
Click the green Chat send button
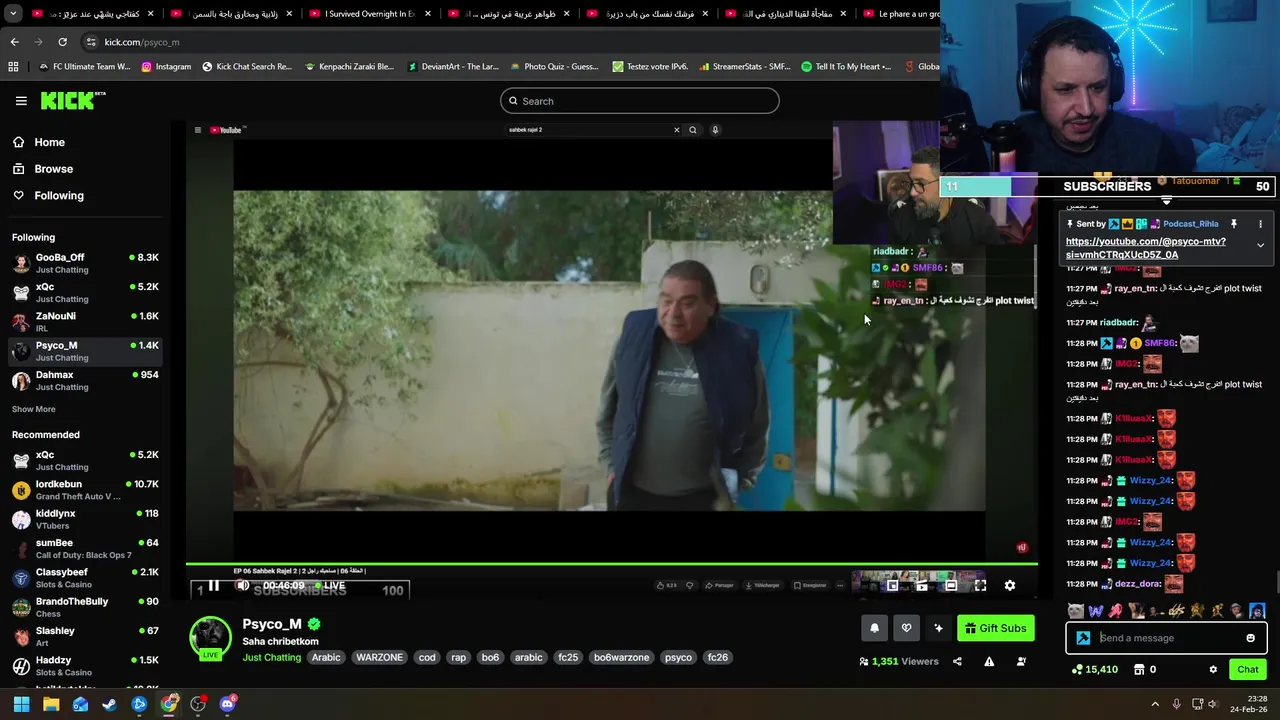tap(1247, 670)
